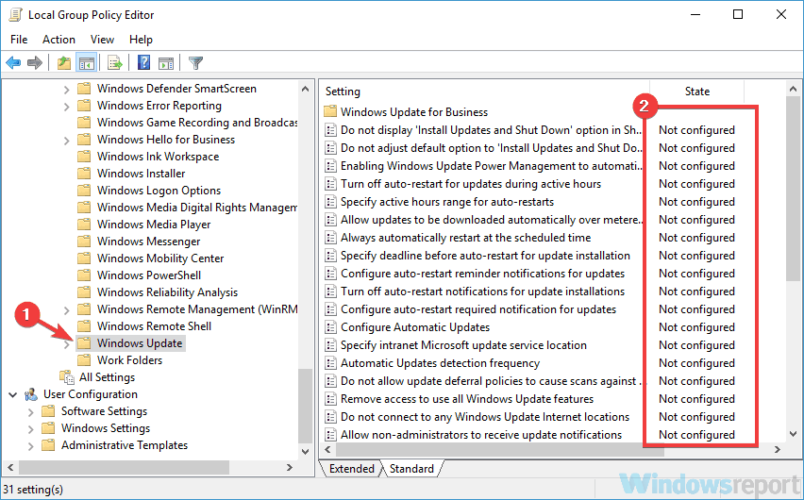The image size is (804, 500).
Task: Expand the Windows Hello for Business node
Action: click(x=66, y=141)
